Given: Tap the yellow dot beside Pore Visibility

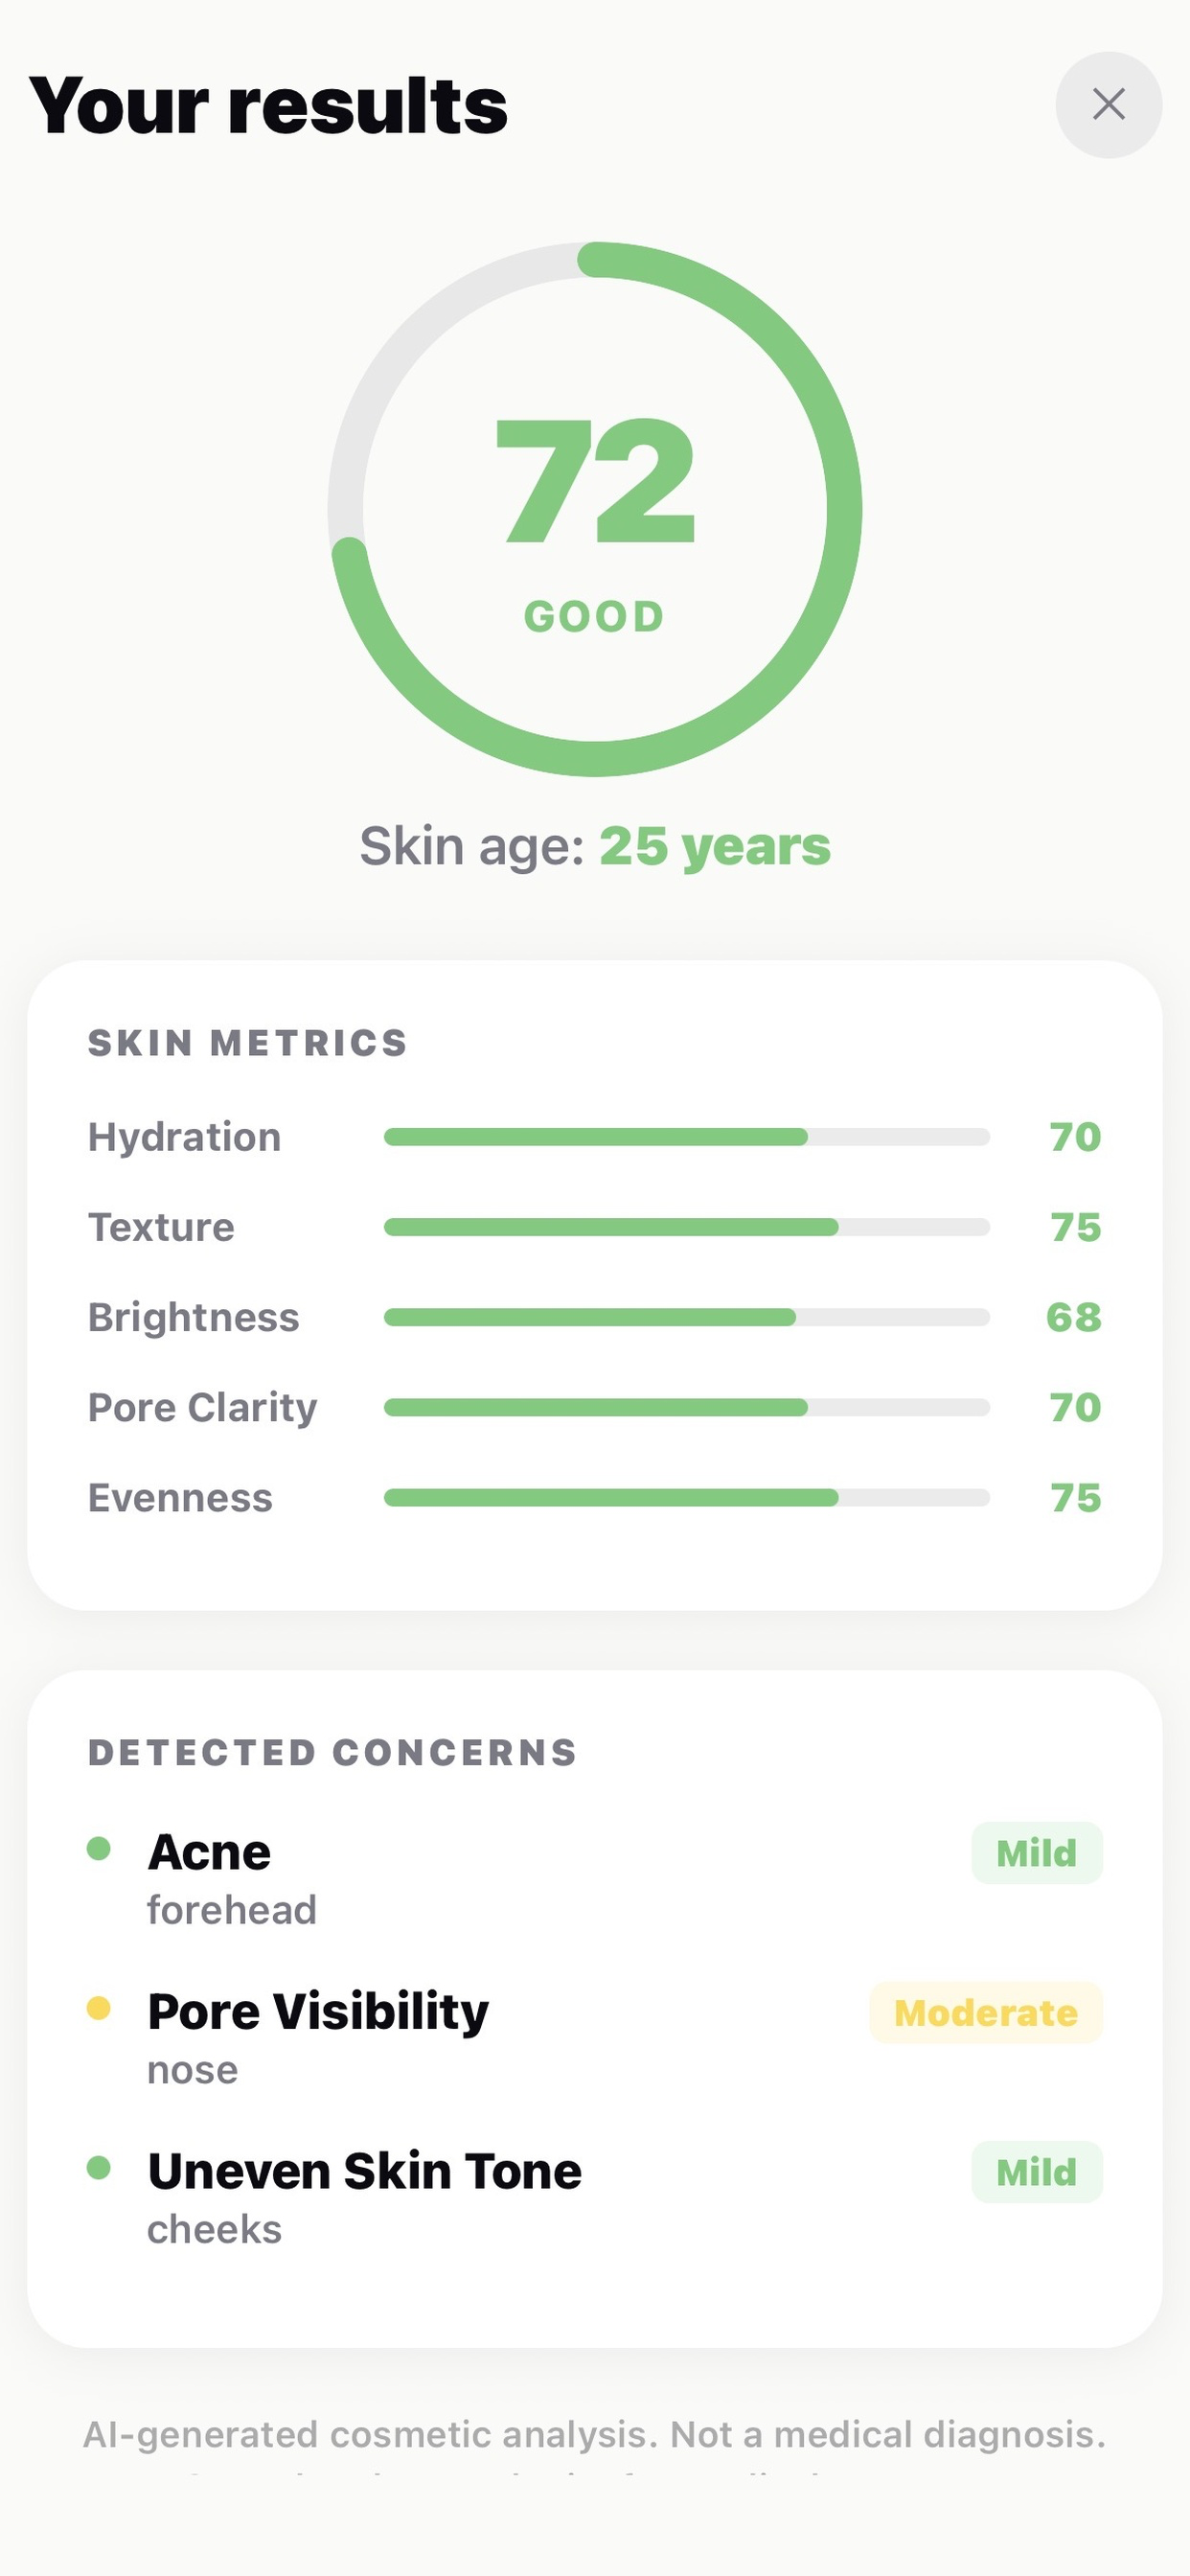Looking at the screenshot, I should click(x=99, y=2008).
